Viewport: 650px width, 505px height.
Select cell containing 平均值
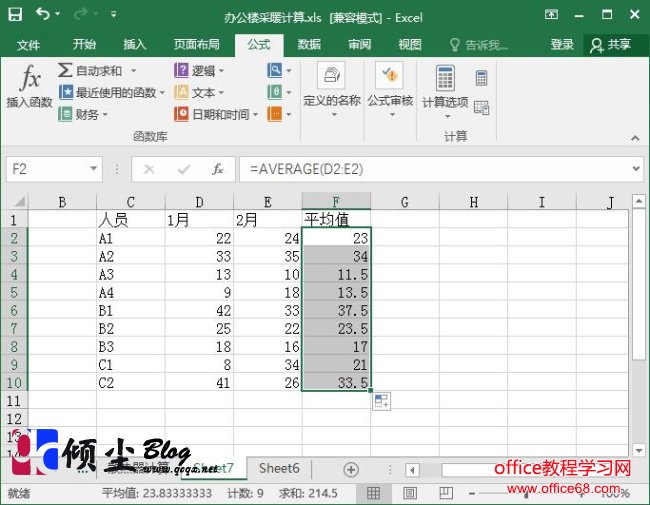pos(336,219)
